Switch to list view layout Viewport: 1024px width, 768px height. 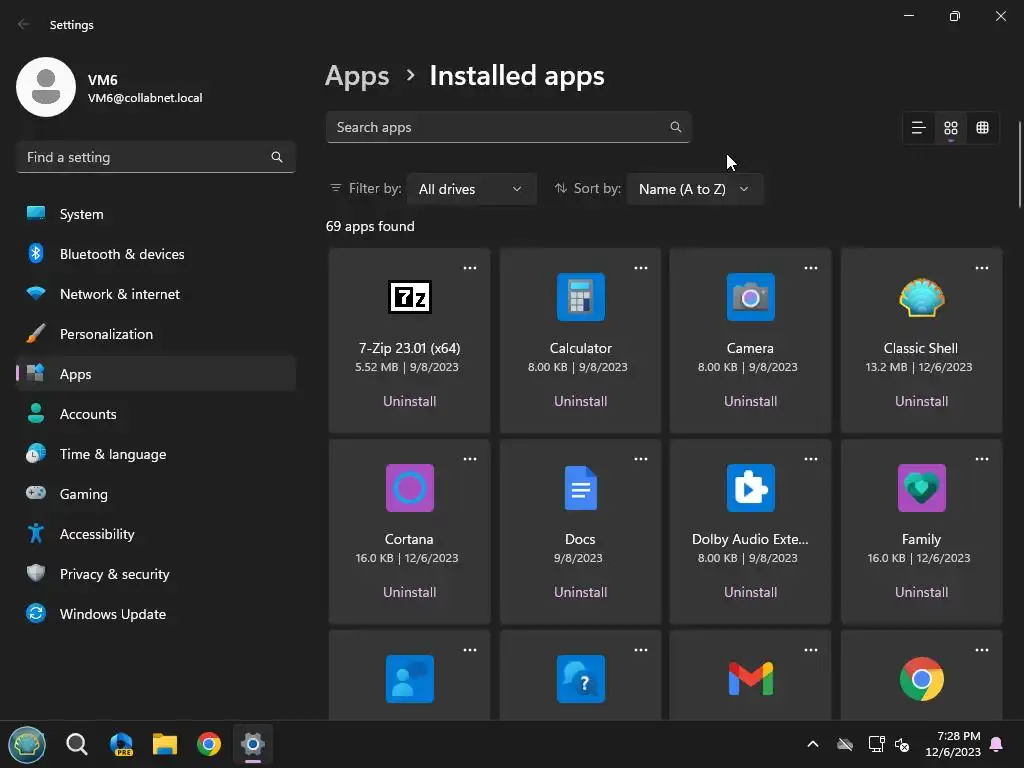pos(918,128)
